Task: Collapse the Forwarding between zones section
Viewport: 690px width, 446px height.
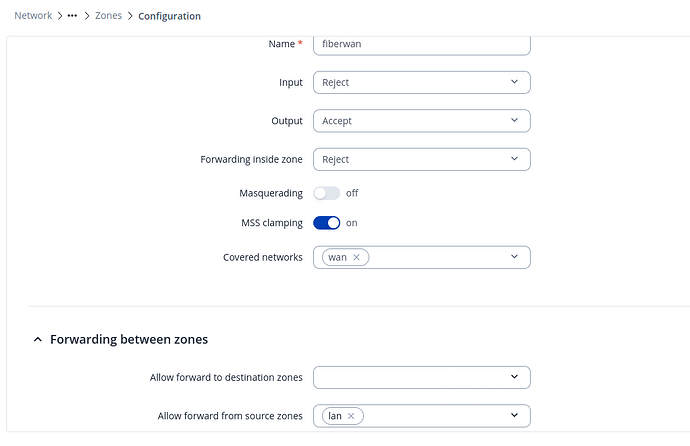Action: [38, 340]
